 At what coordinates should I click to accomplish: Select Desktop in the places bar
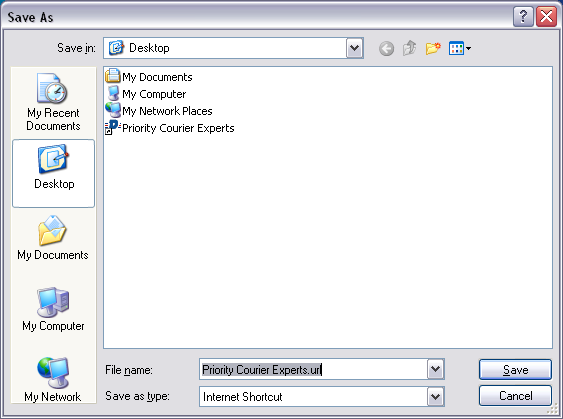pos(53,173)
